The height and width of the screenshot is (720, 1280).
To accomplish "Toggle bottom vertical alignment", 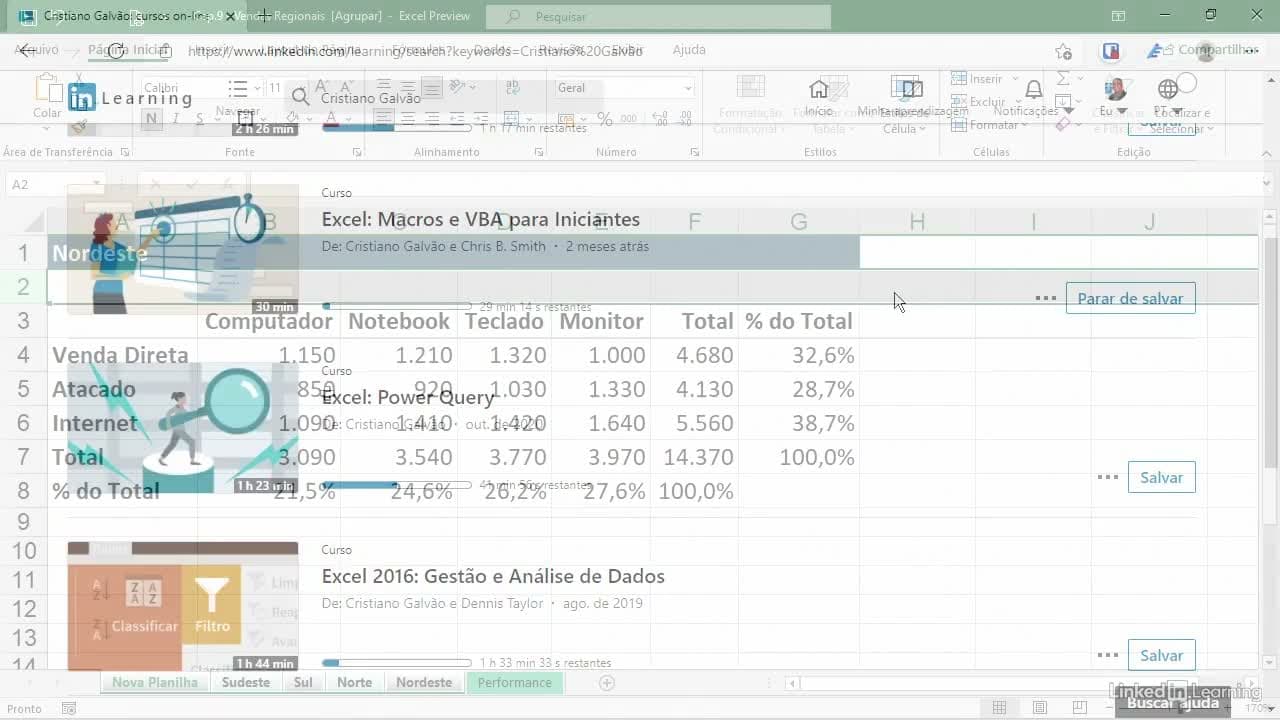I will 433,88.
